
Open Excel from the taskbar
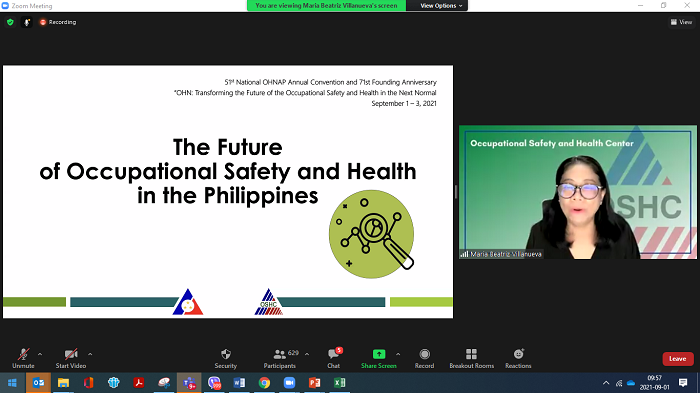(340, 383)
